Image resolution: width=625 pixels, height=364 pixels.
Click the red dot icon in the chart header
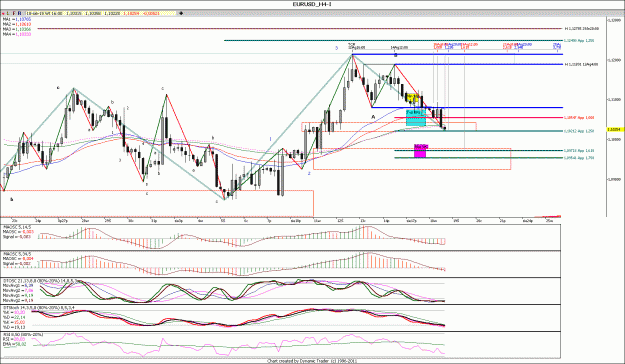point(3,13)
